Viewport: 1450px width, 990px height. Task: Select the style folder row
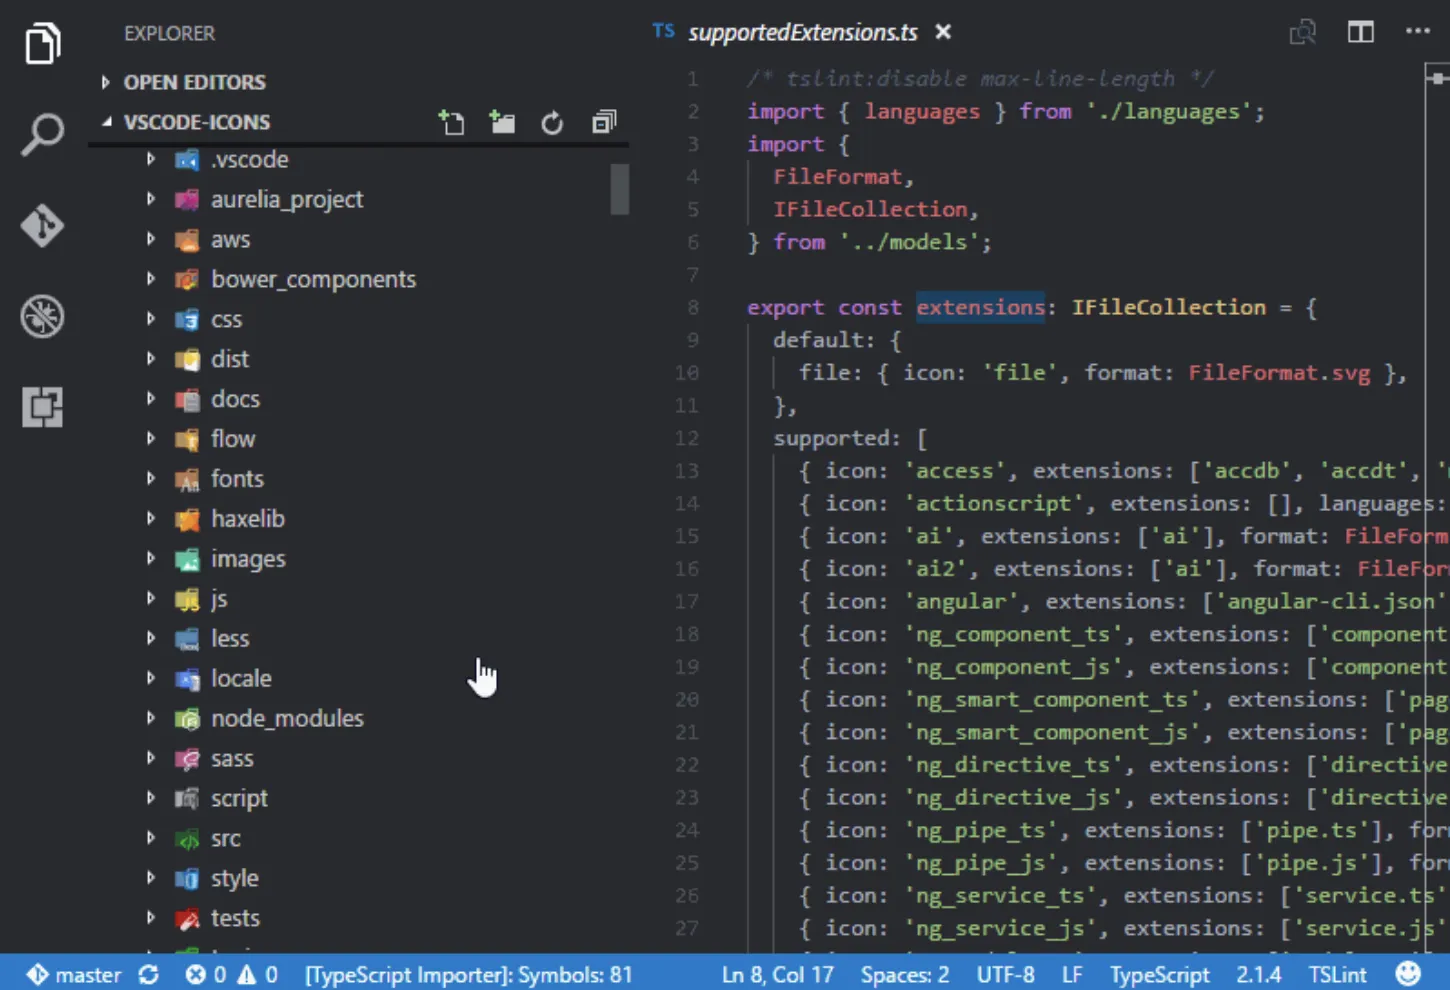[x=360, y=878]
